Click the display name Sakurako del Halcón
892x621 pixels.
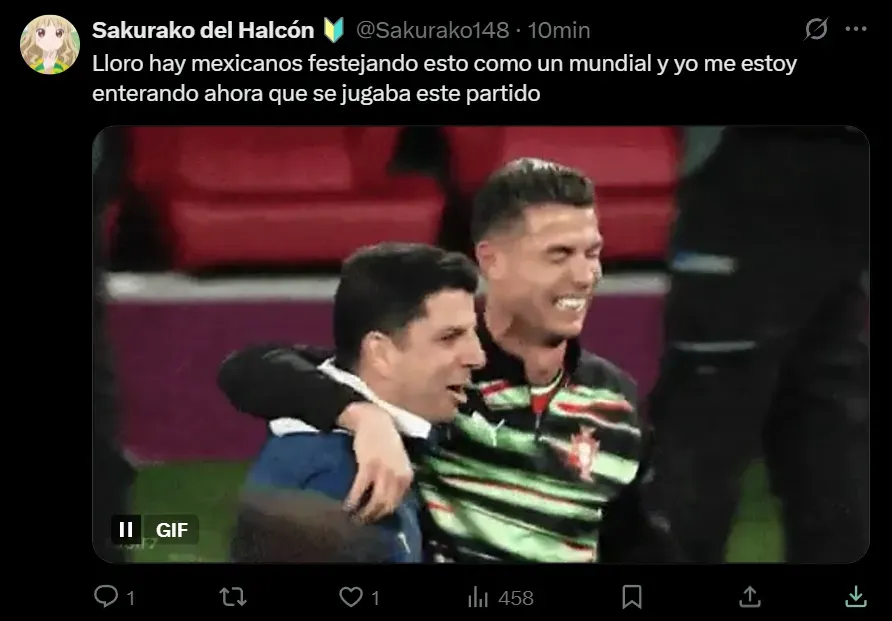[203, 30]
